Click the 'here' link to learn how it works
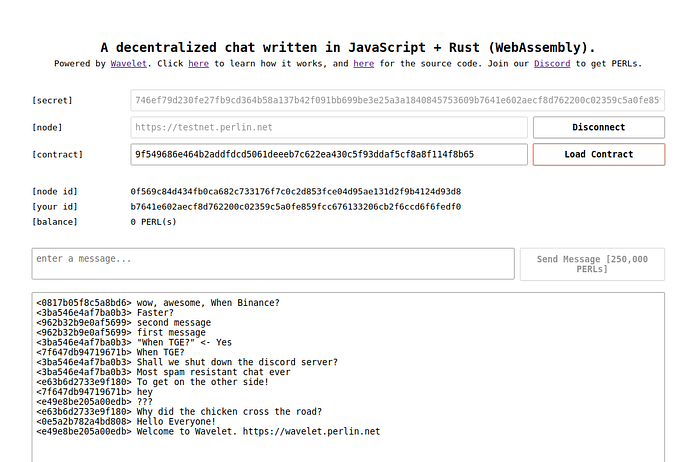Screen dimensions: 700x462 coord(199,63)
